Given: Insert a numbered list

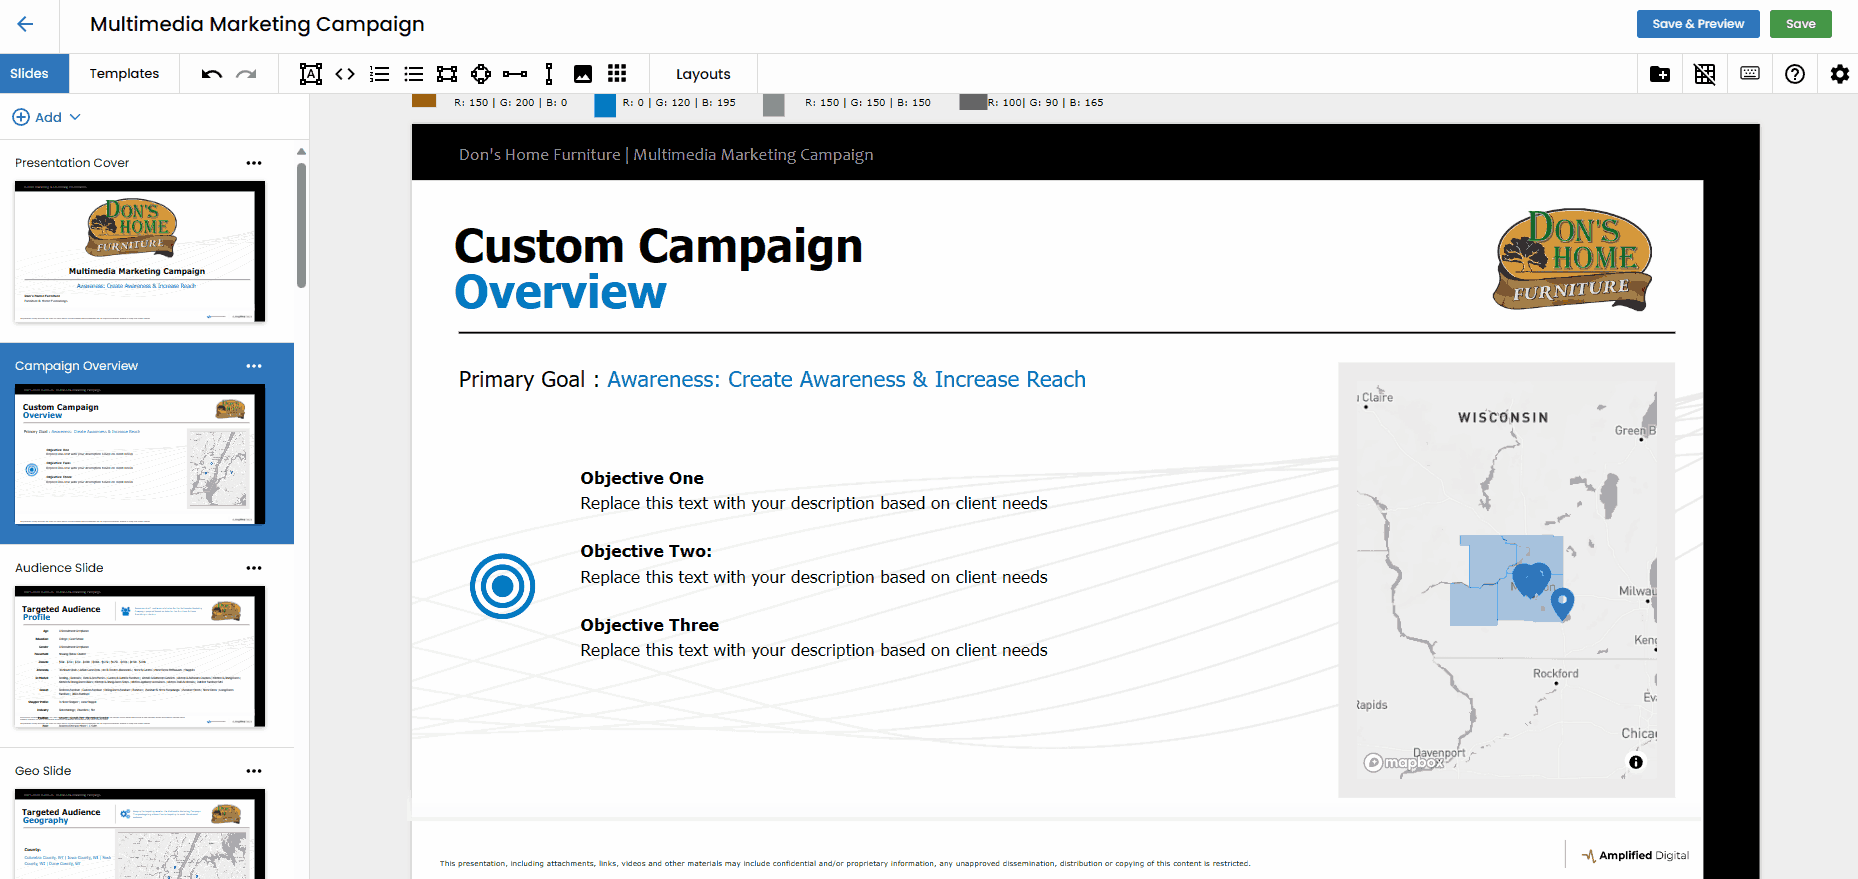Looking at the screenshot, I should click(x=379, y=74).
